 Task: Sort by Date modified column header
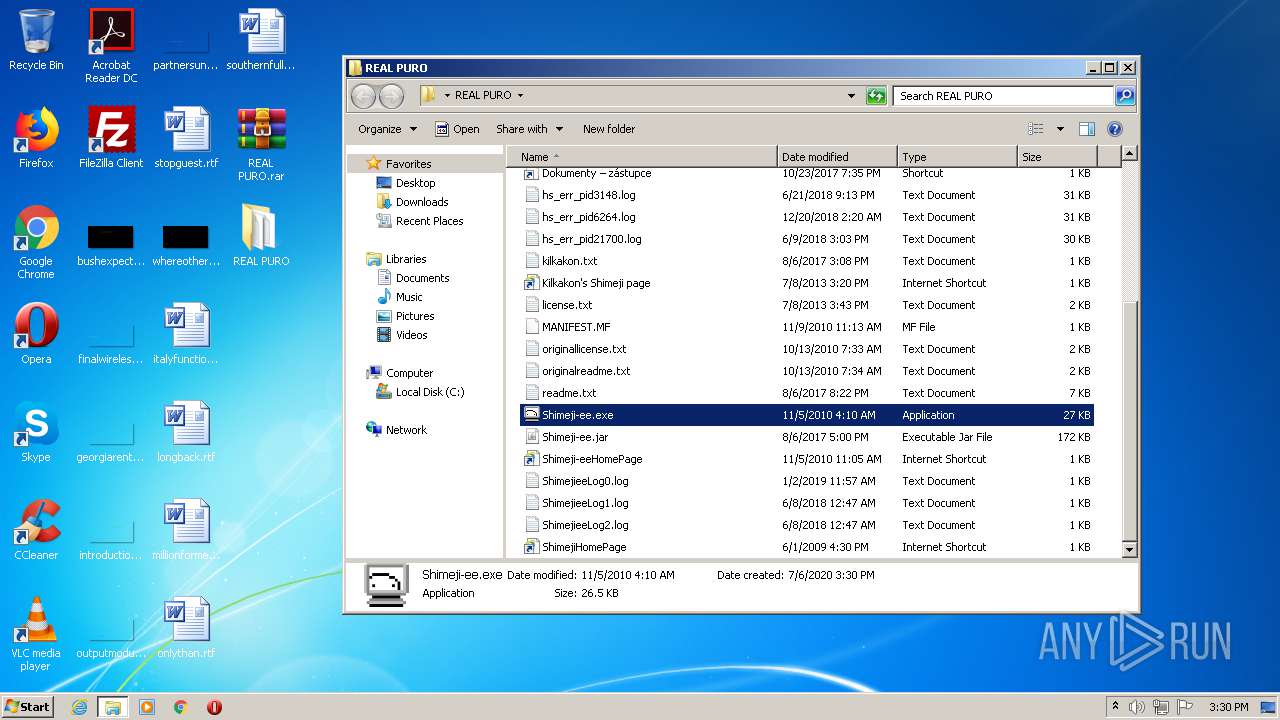click(837, 157)
